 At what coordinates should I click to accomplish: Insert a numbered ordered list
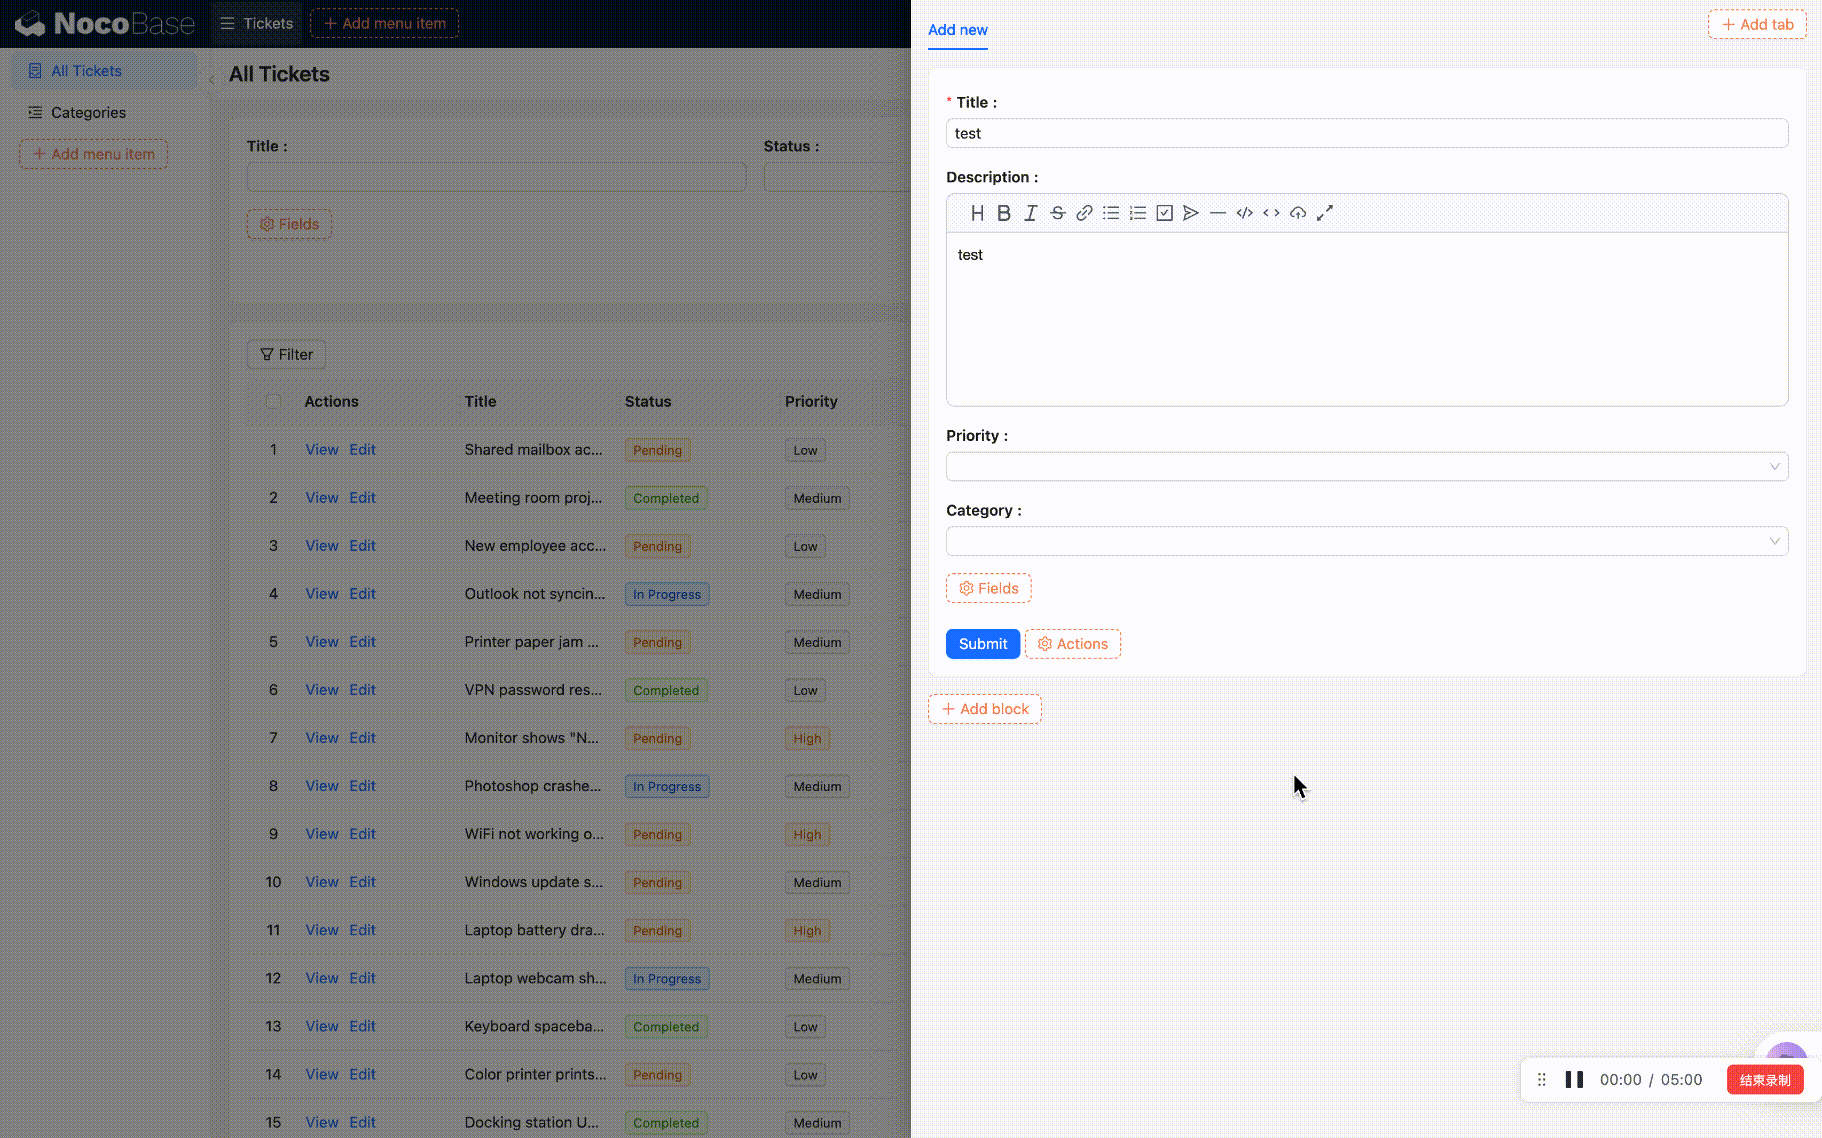1138,213
